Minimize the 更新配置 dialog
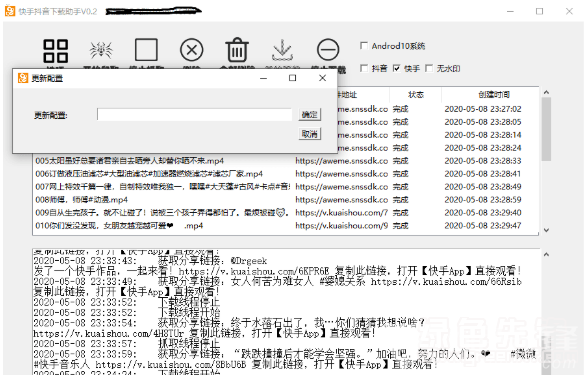Screen dimensions: 587x377 coord(264,78)
